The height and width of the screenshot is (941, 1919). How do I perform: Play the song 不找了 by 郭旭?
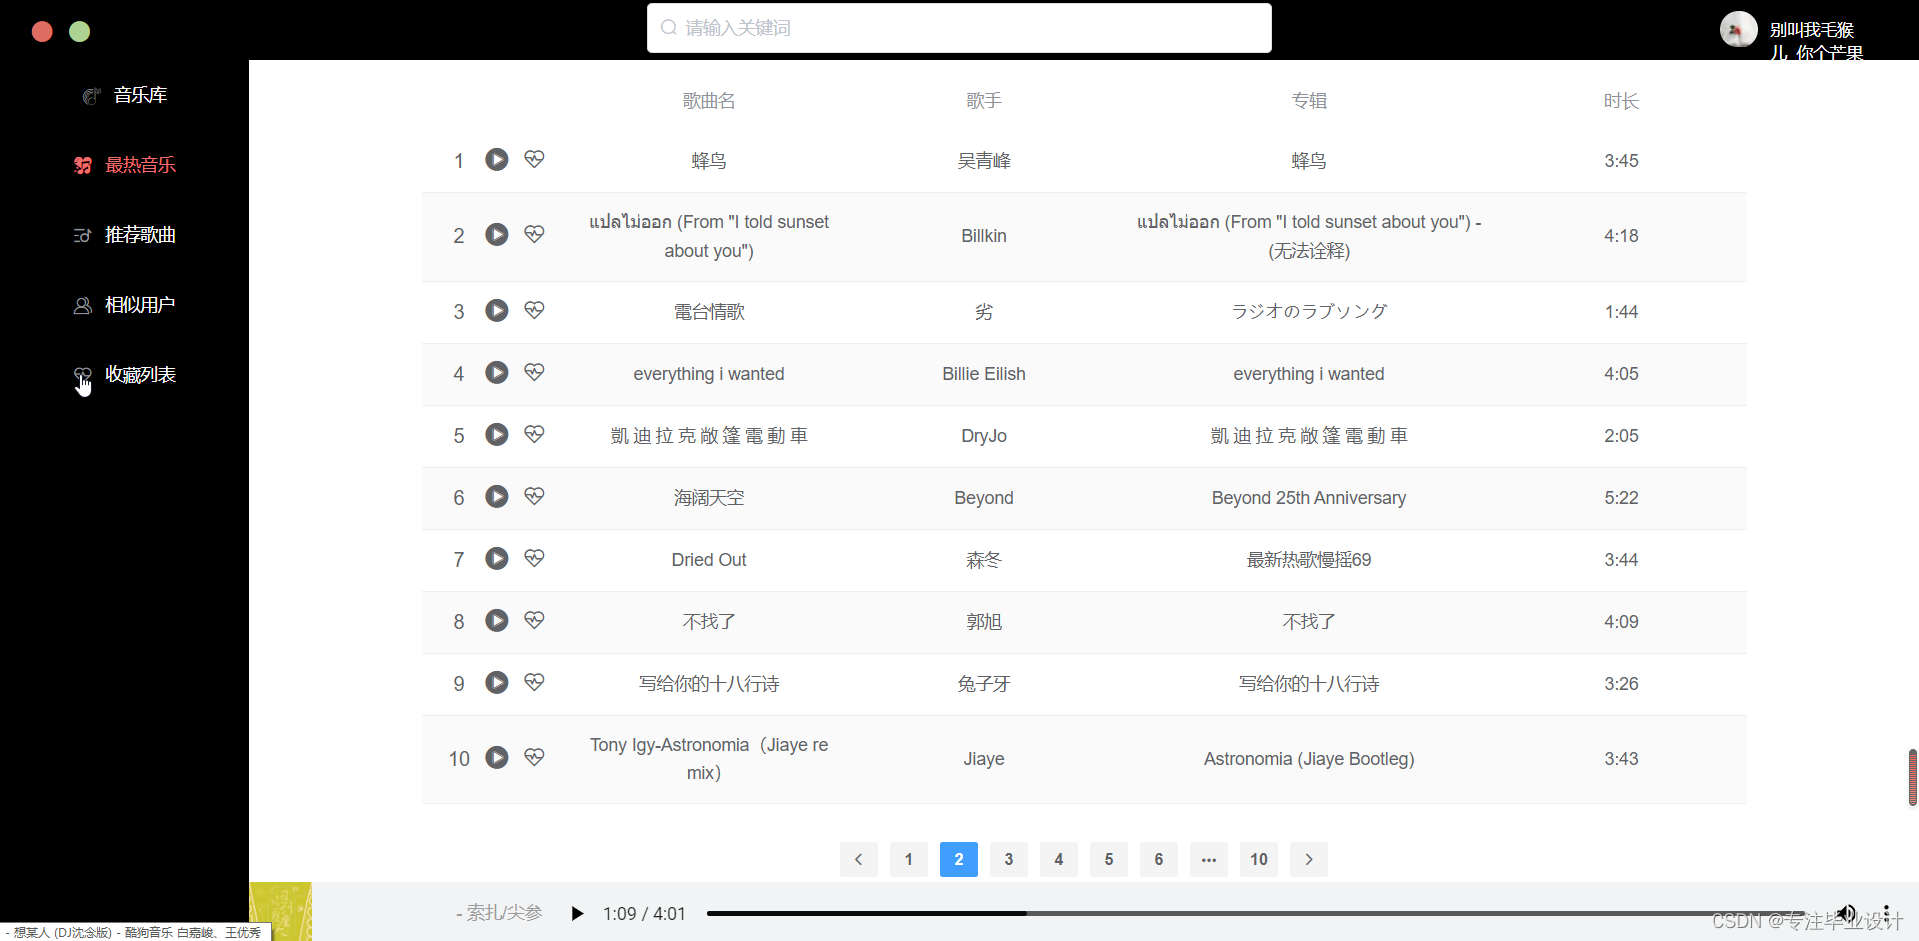point(497,620)
